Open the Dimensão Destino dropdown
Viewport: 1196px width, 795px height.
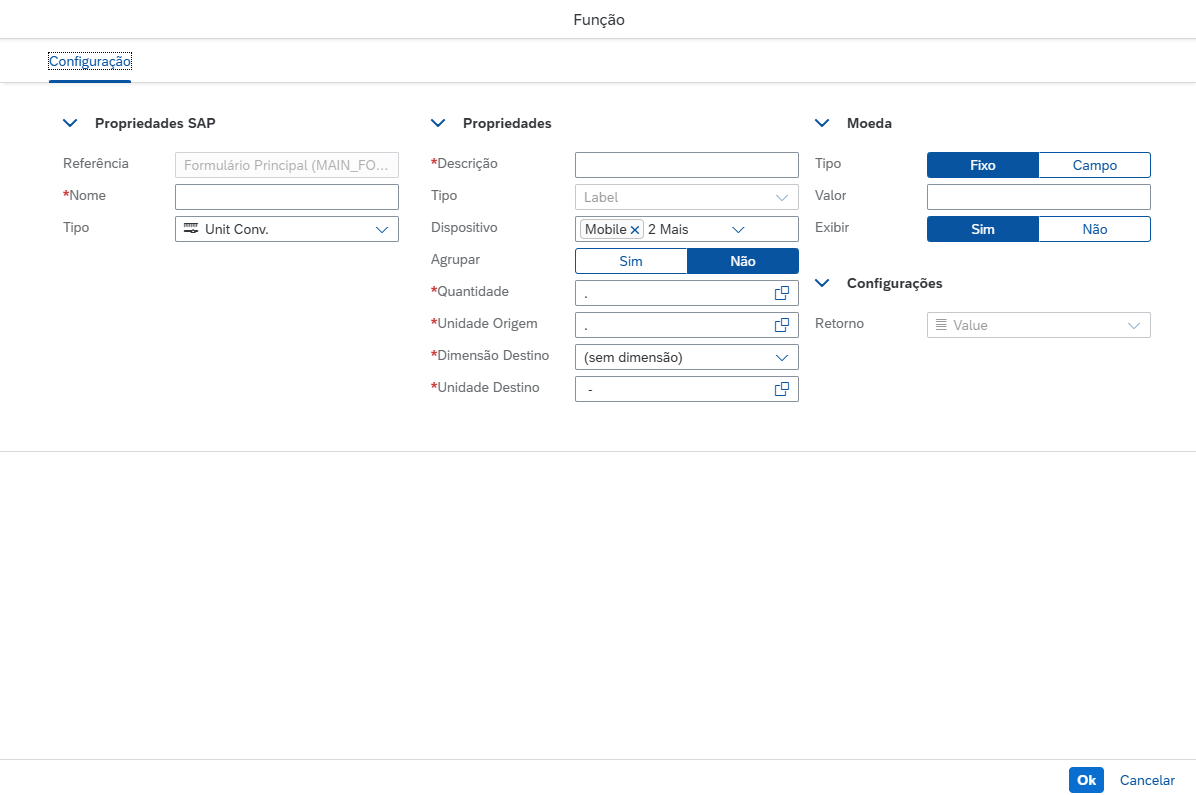tap(782, 357)
